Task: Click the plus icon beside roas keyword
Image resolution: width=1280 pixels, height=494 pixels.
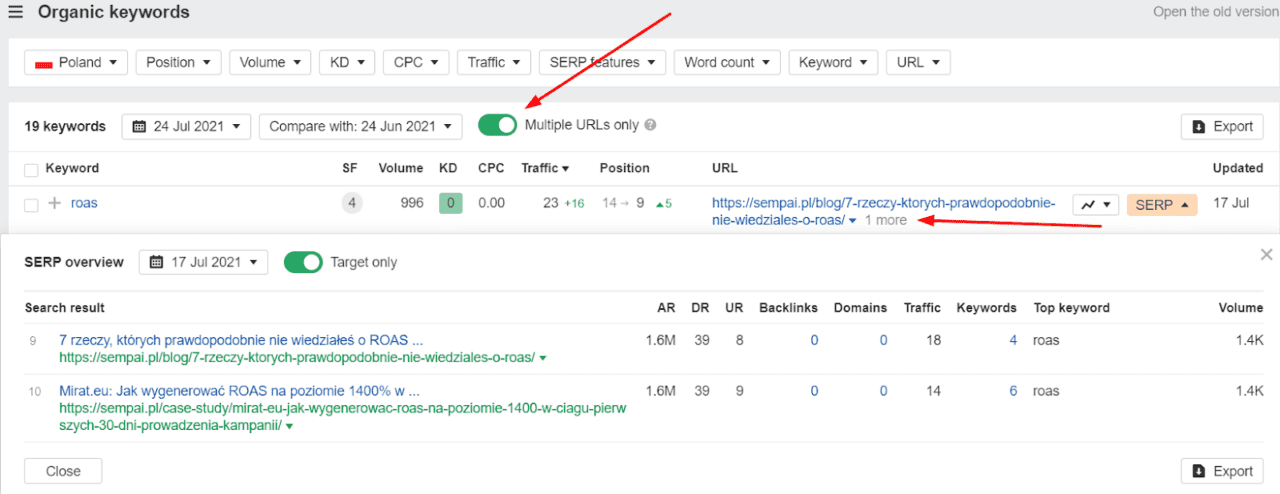Action: coord(55,203)
